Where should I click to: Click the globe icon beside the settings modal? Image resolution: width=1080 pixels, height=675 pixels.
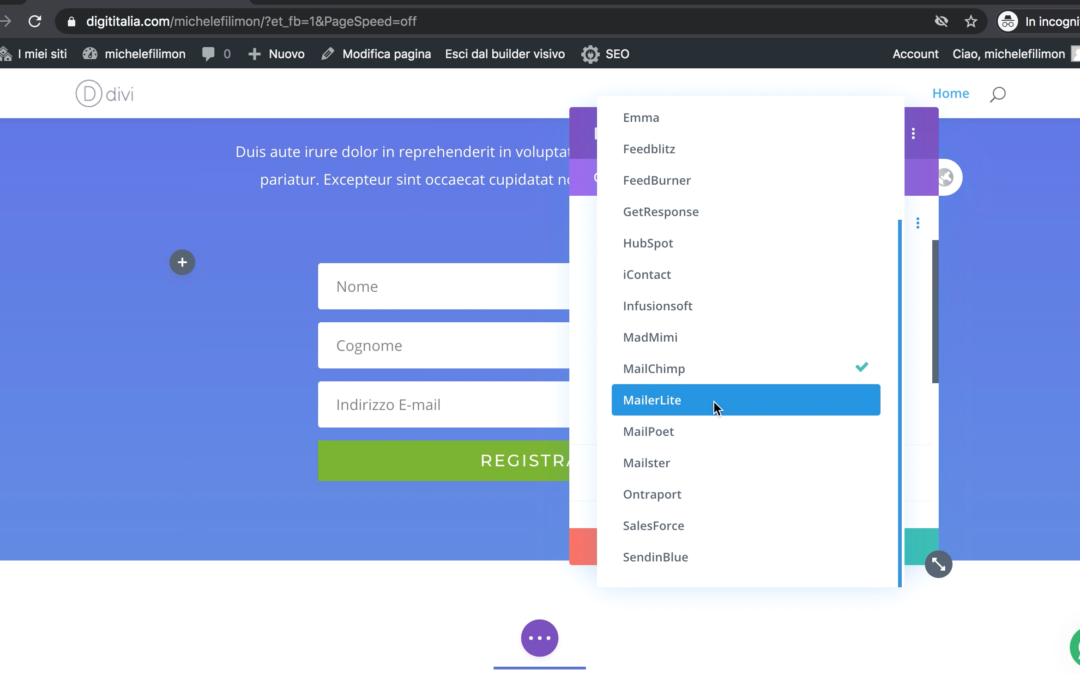[x=948, y=178]
